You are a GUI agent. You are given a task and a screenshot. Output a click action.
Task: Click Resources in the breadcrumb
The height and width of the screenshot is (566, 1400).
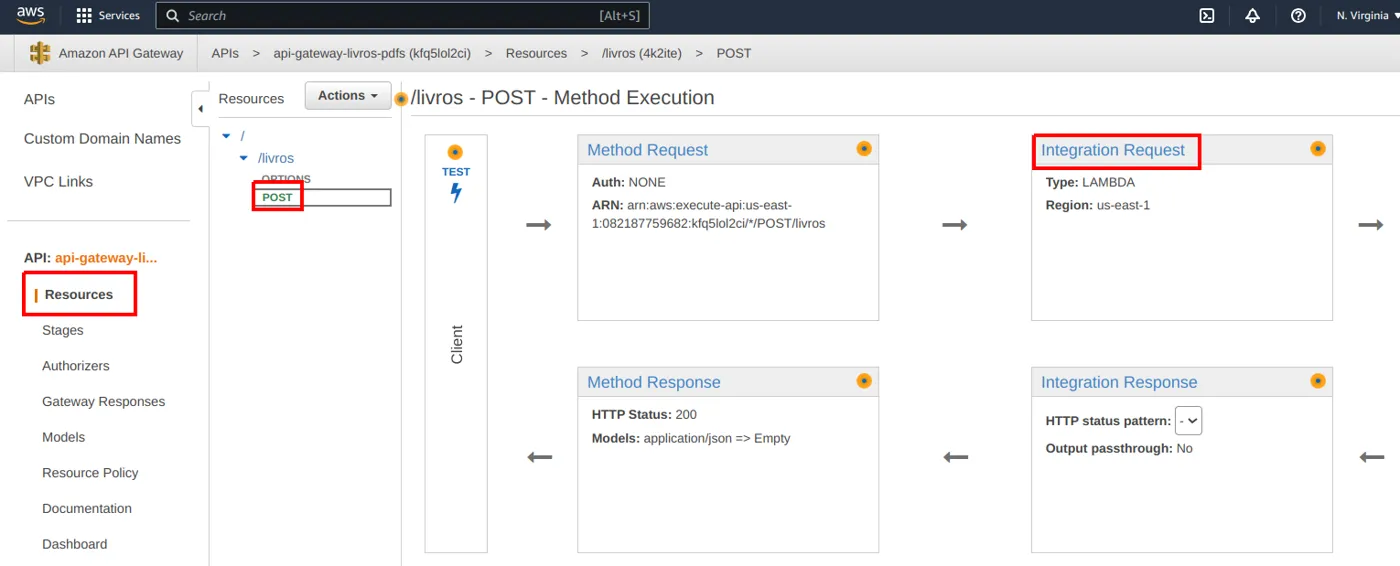pos(536,53)
